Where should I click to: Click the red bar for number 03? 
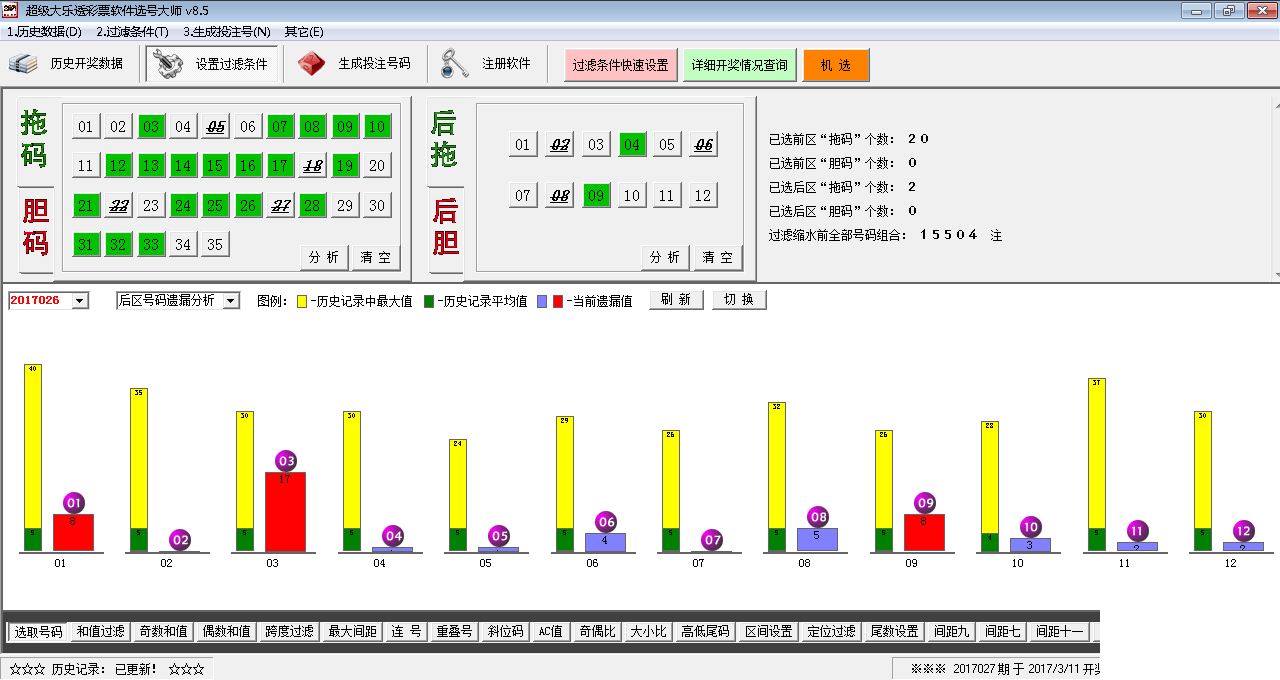coord(285,511)
